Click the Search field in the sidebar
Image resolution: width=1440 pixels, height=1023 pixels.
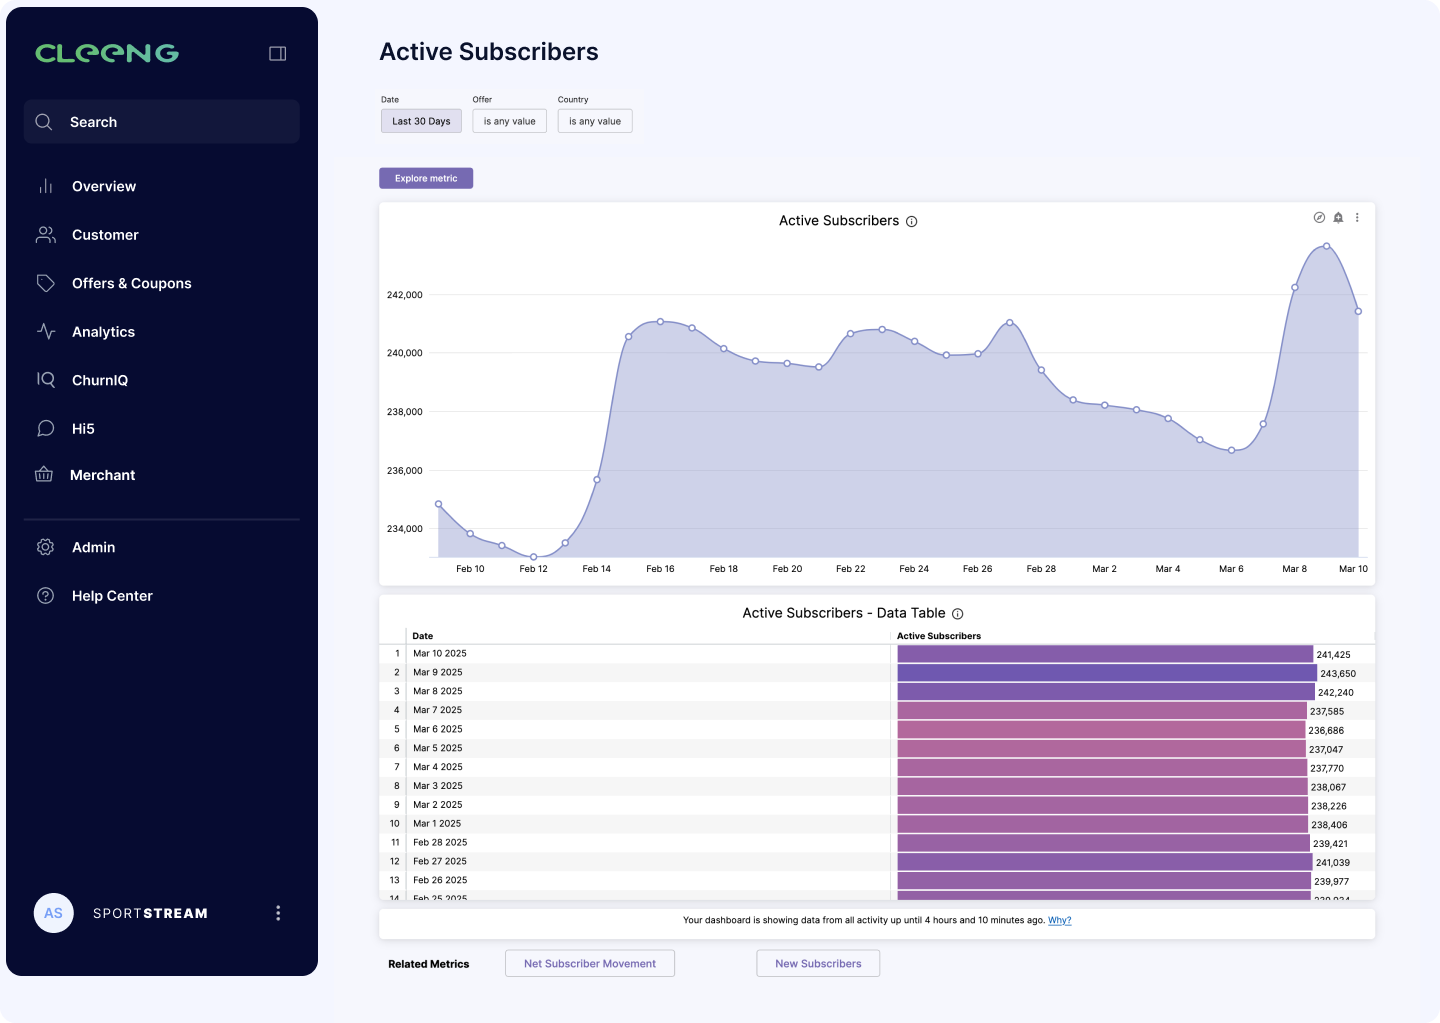pos(162,122)
